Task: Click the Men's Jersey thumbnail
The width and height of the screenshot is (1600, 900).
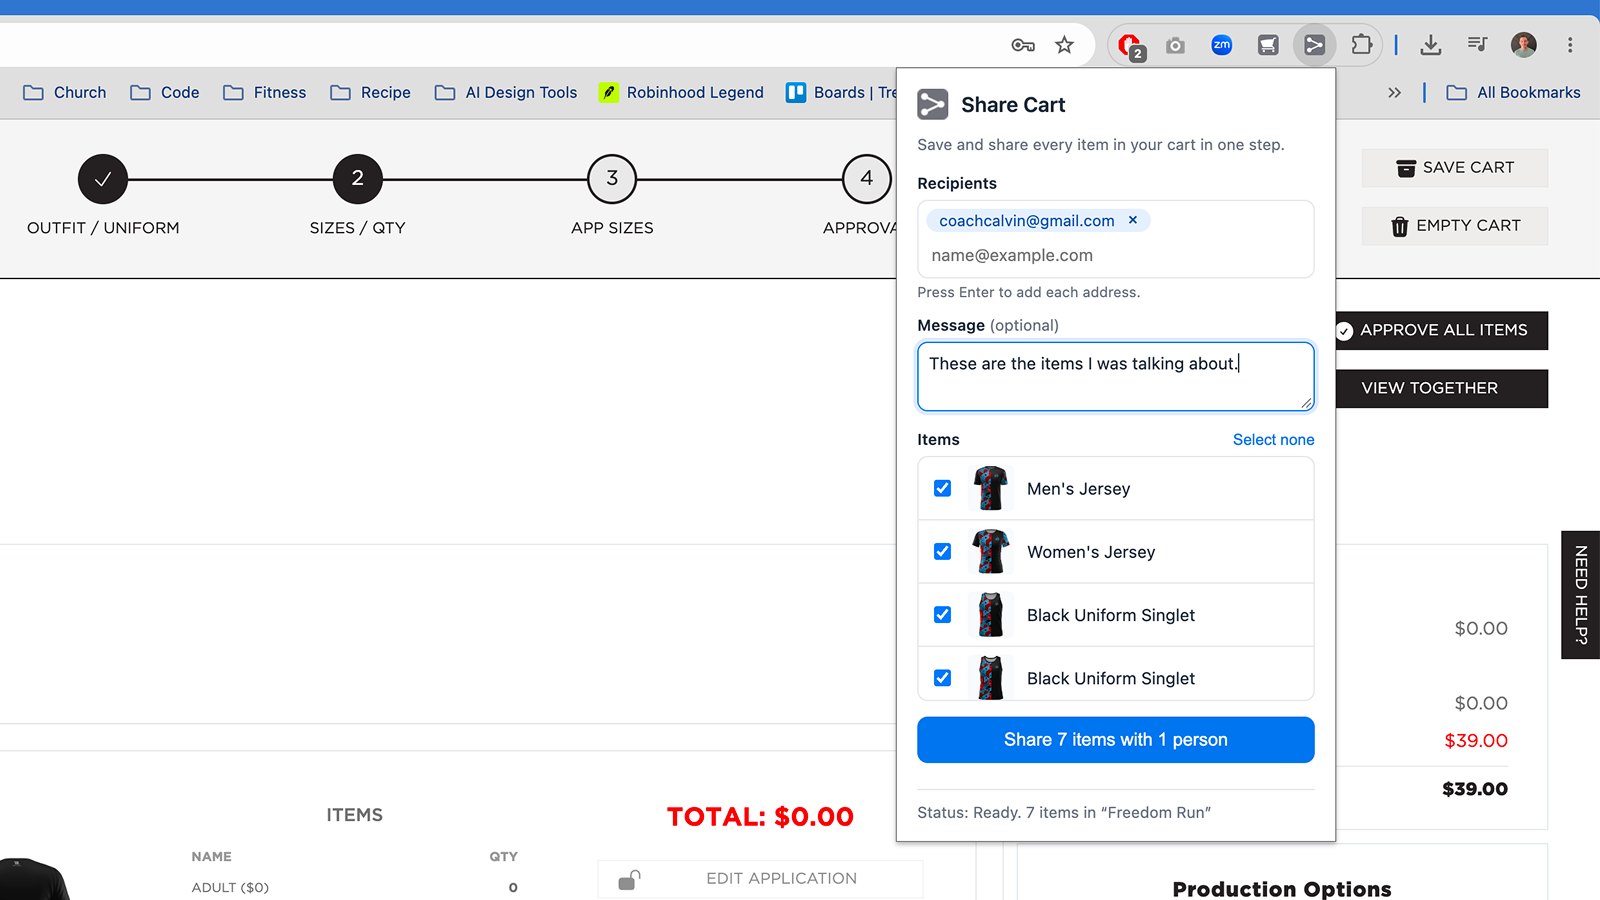Action: click(x=990, y=488)
